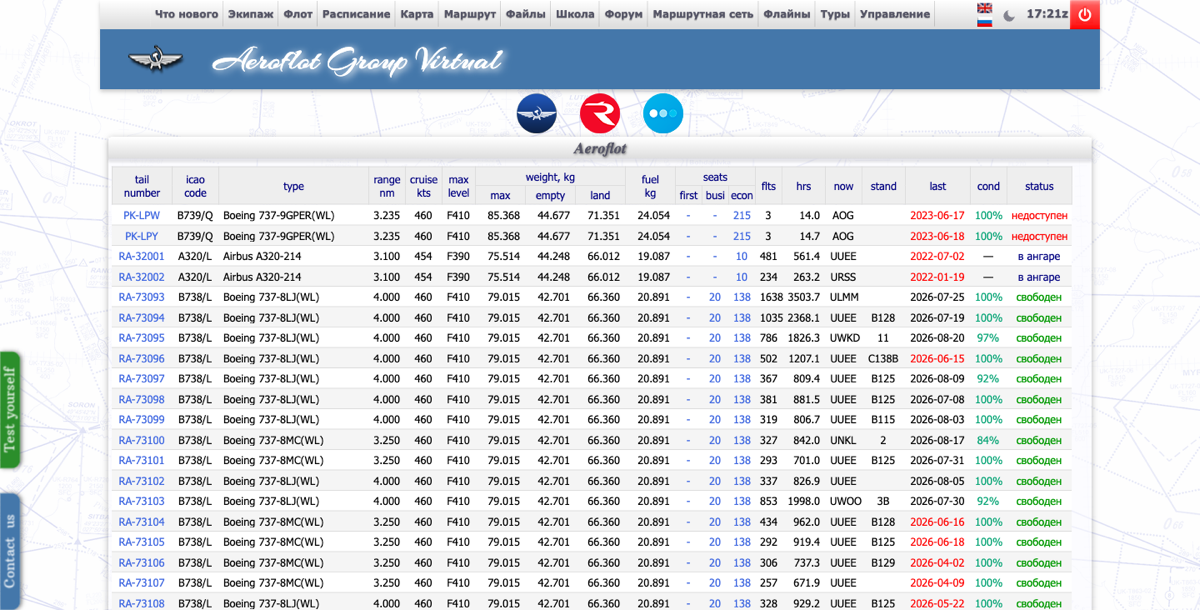Image resolution: width=1200 pixels, height=610 pixels.
Task: Open the blue 'Contact us' side tab
Action: point(10,549)
